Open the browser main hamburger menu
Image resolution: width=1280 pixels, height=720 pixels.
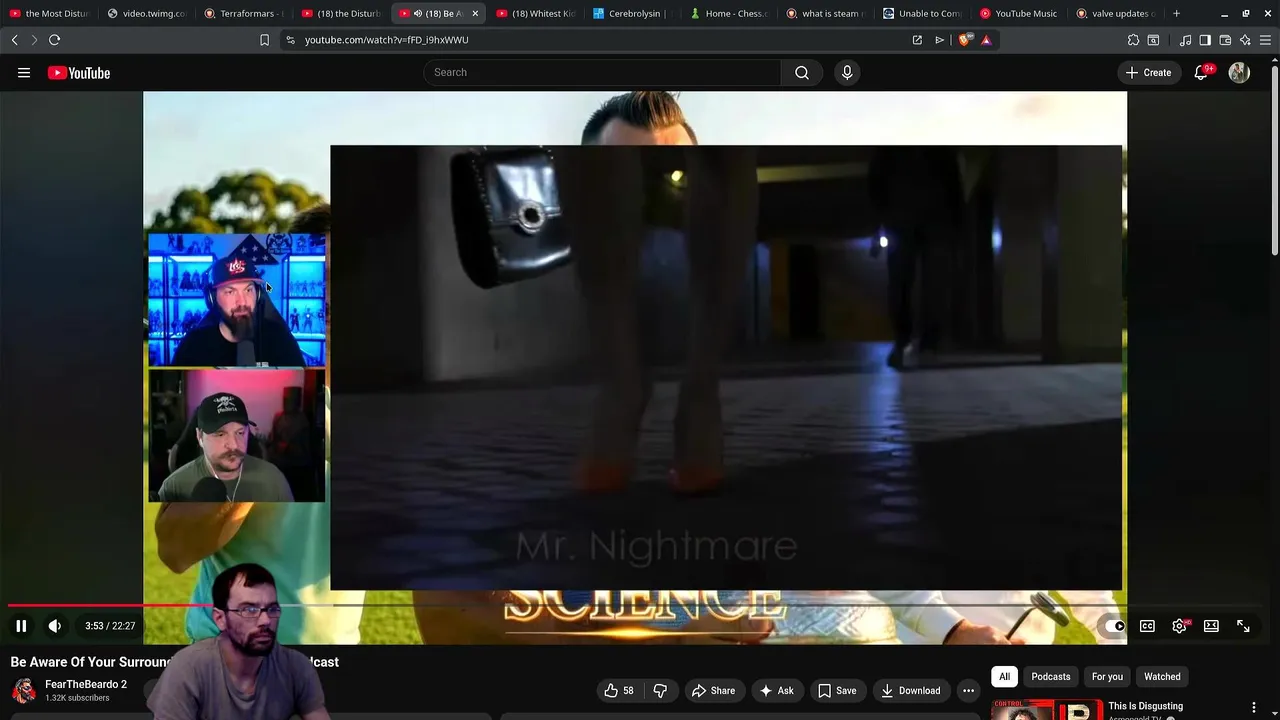(1265, 40)
